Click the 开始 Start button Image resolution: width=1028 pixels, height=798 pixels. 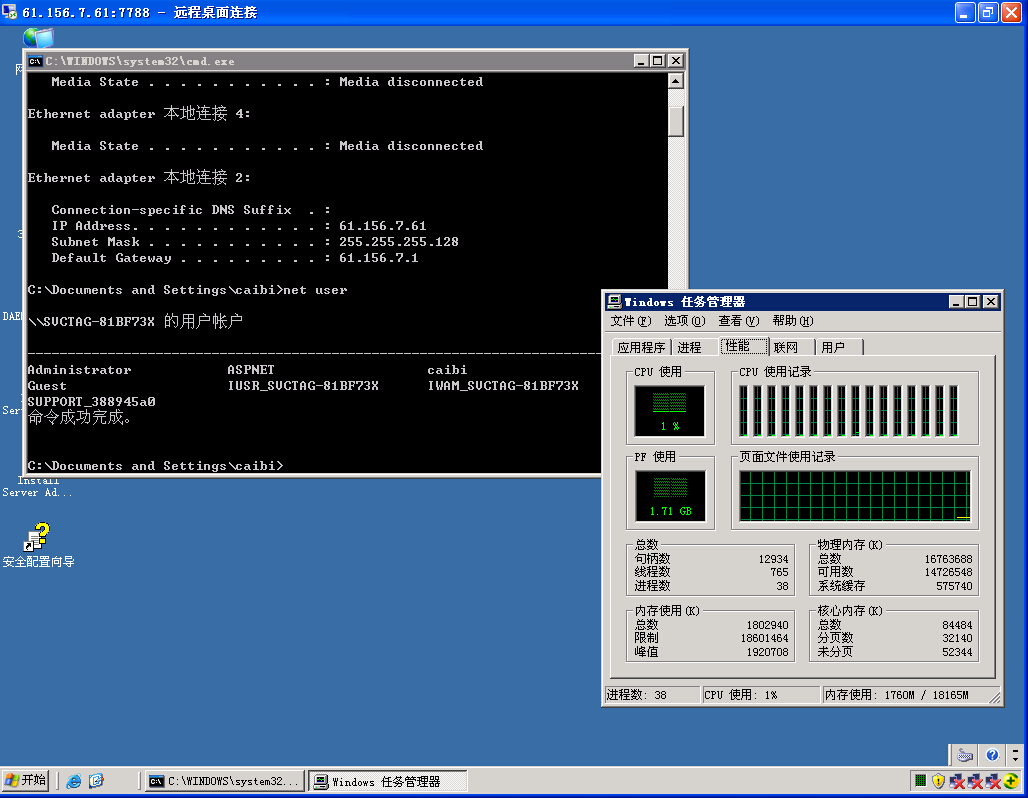26,780
